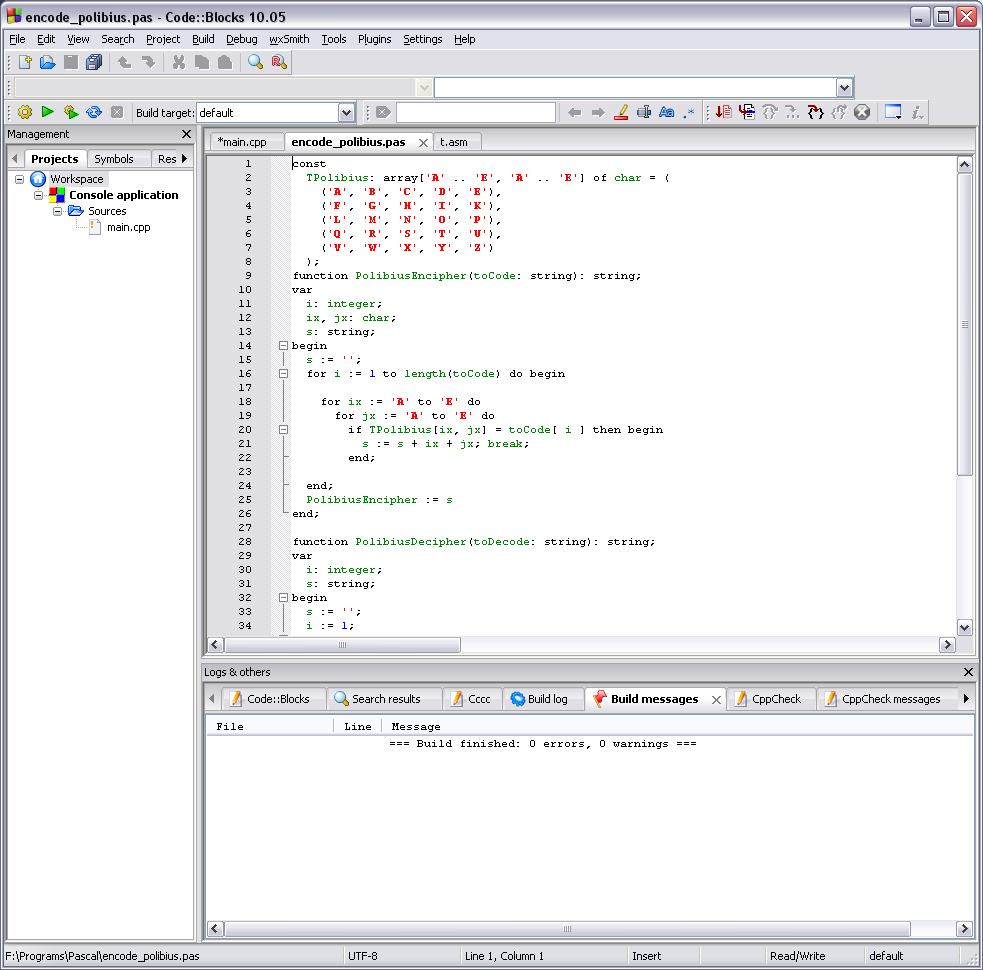Click the Find magnifier icon
Viewport: 983px width, 970px height.
pos(256,63)
